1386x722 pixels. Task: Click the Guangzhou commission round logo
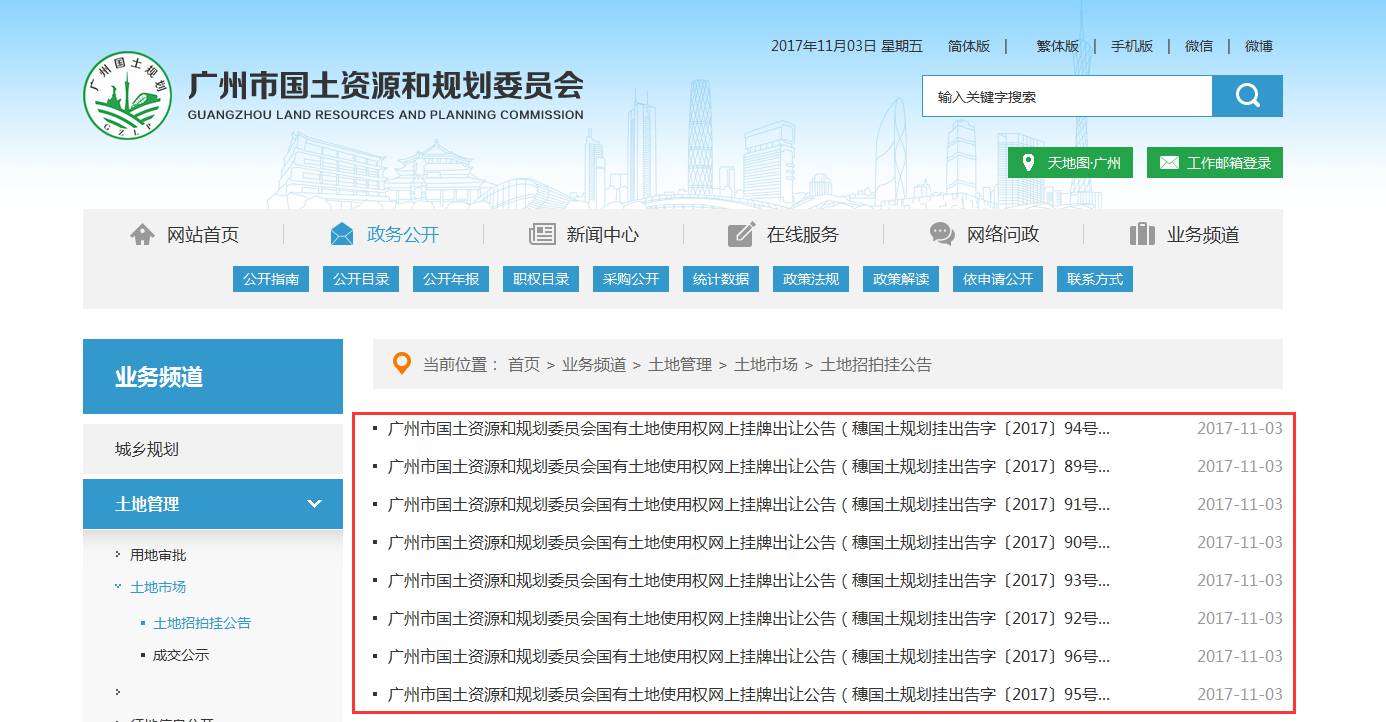[128, 96]
